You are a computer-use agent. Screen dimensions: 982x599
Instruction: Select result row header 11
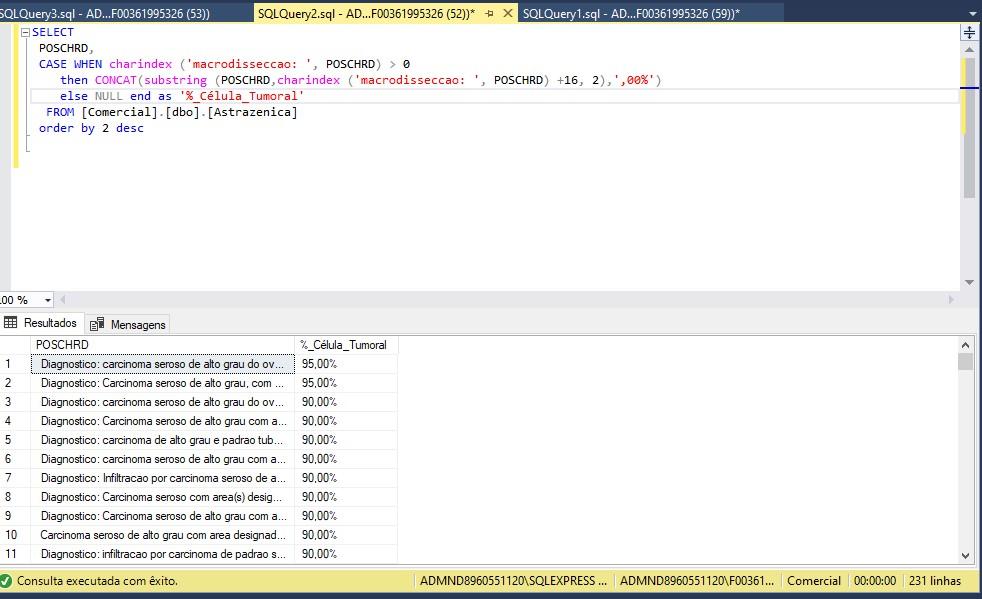[x=15, y=554]
